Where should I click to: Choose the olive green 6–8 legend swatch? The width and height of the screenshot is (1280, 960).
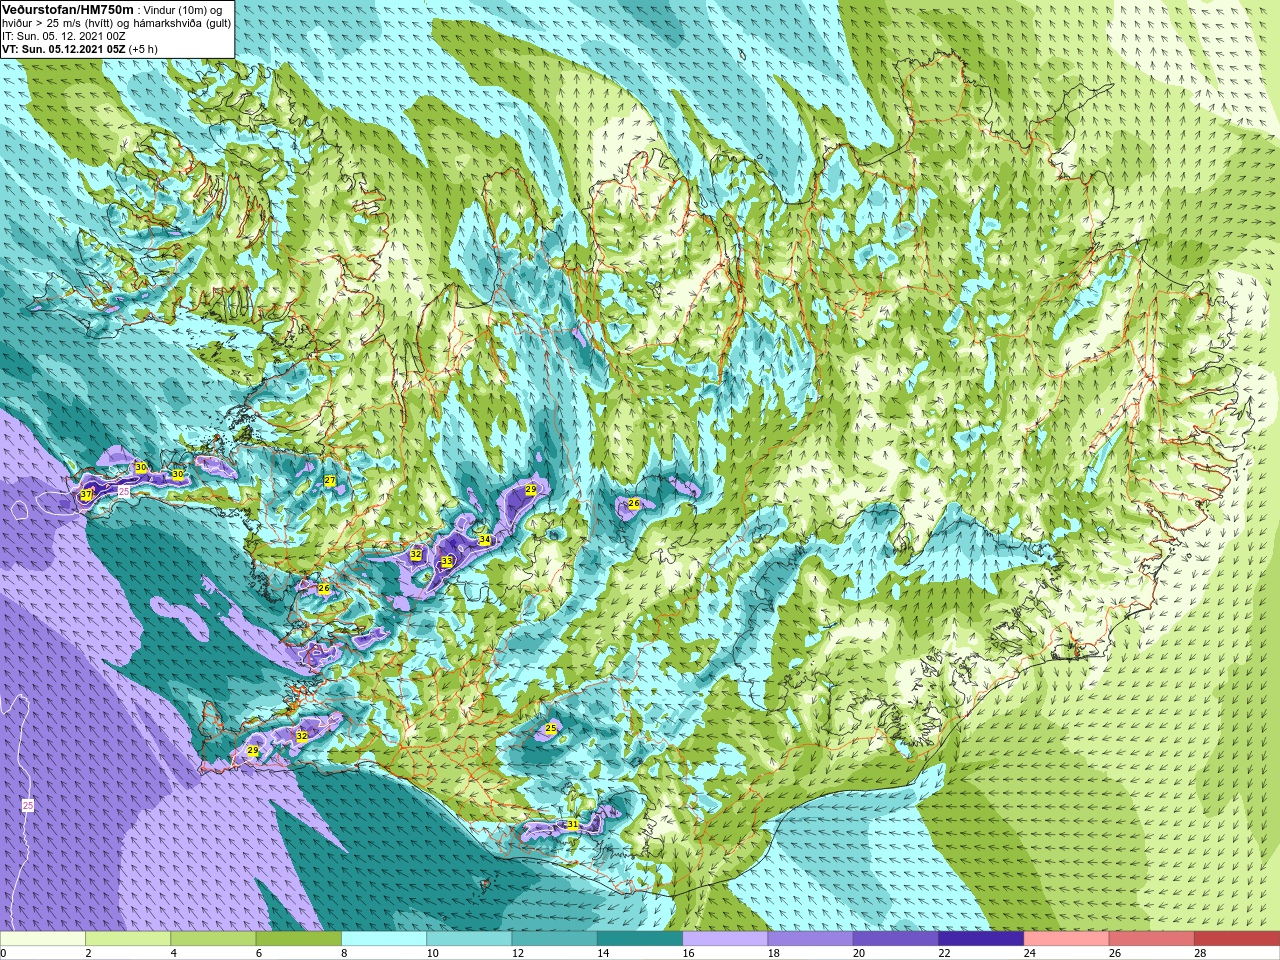pyautogui.click(x=299, y=939)
